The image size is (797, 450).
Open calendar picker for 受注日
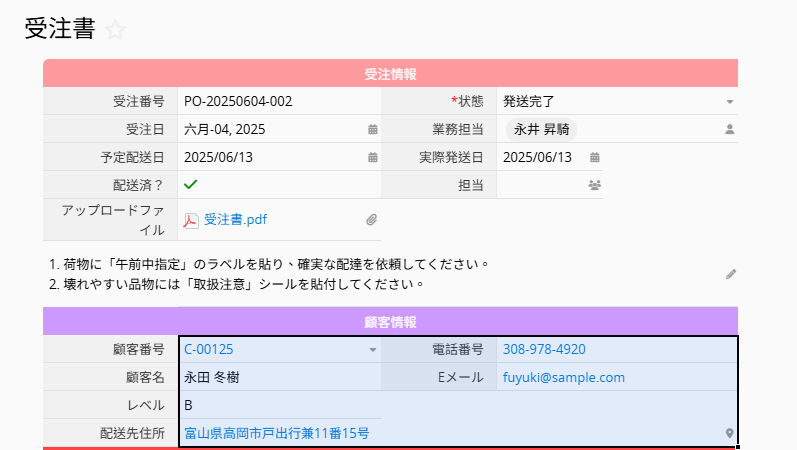(x=373, y=129)
